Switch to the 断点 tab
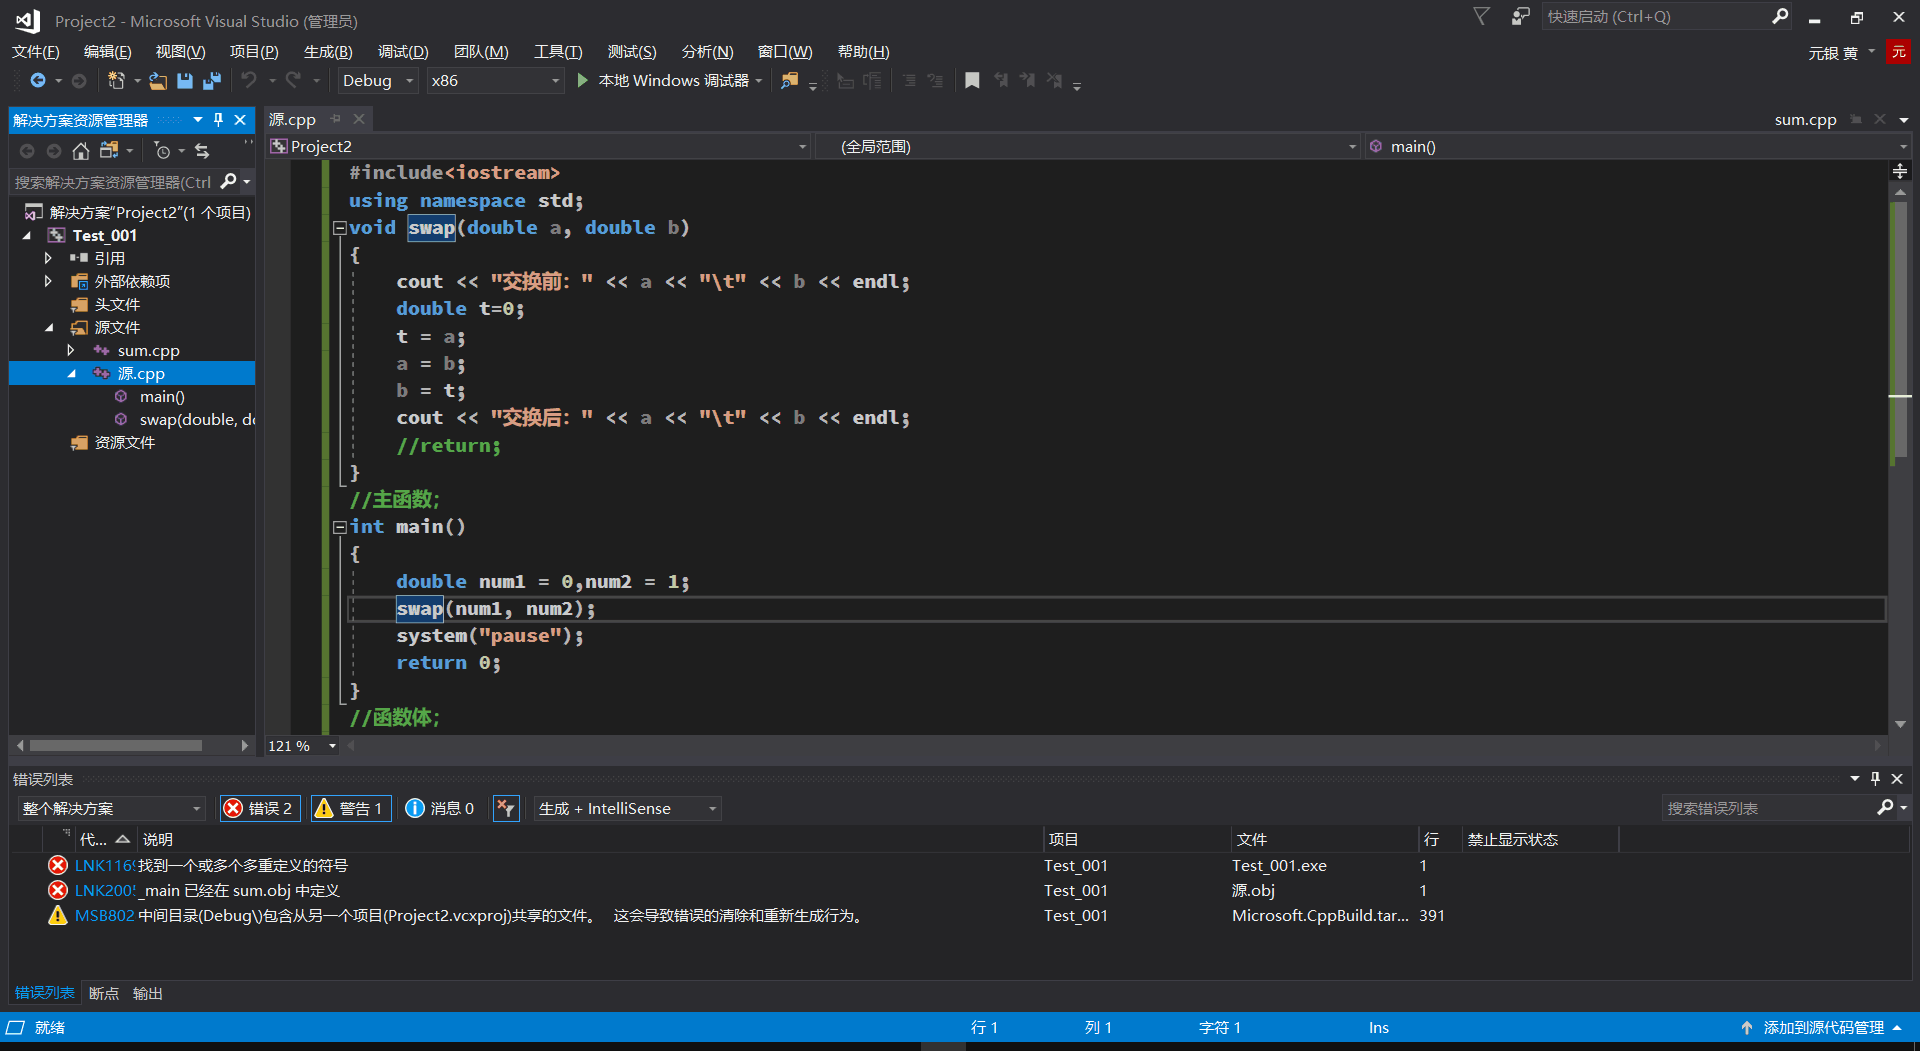This screenshot has height=1051, width=1920. (x=104, y=993)
